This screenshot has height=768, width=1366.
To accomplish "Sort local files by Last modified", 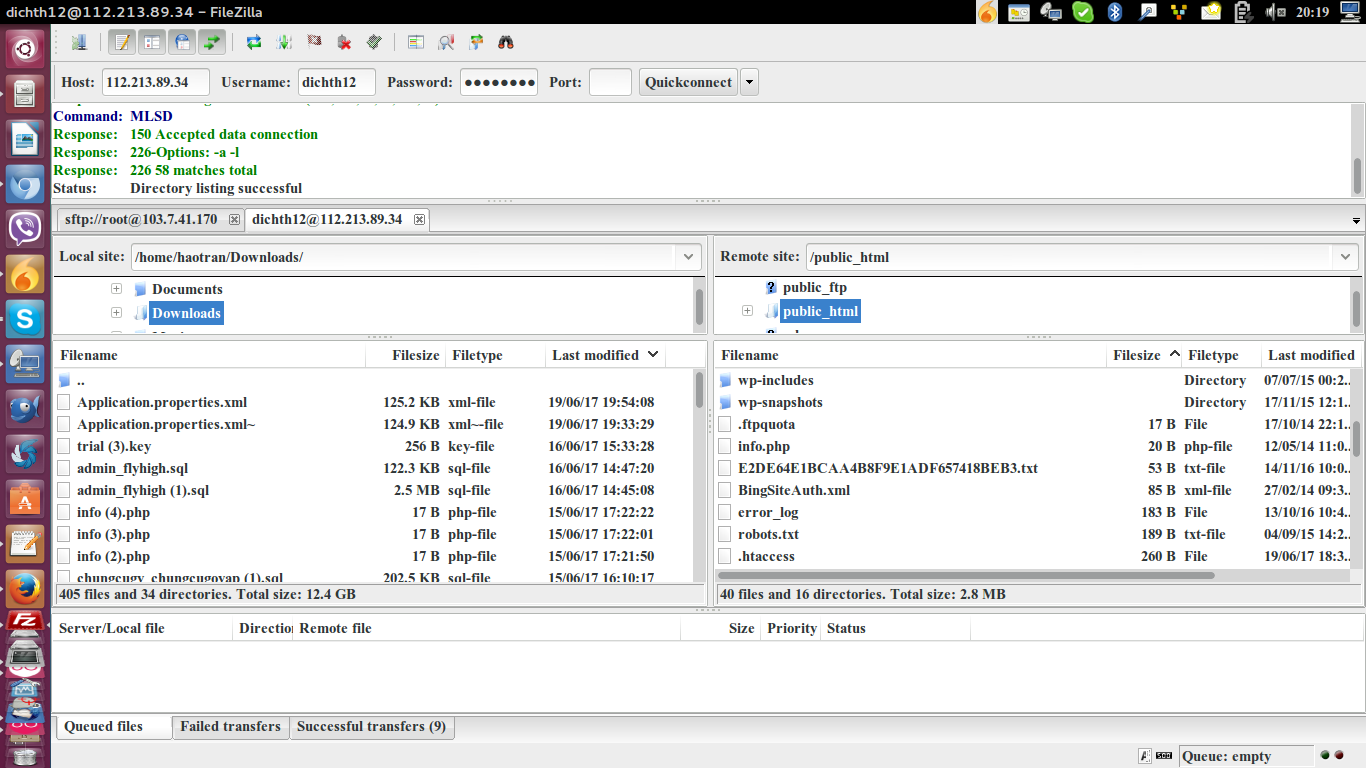I will click(x=606, y=355).
